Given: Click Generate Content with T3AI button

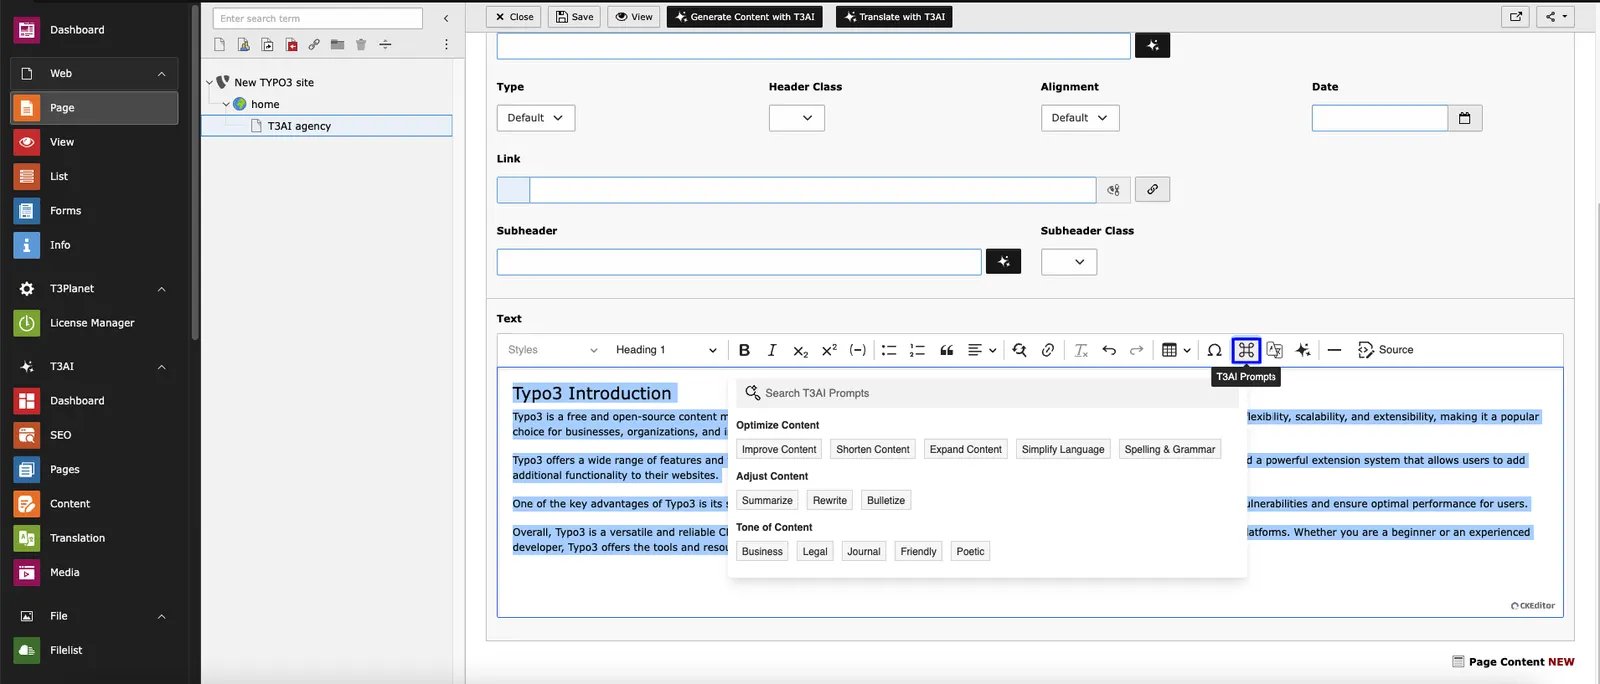Looking at the screenshot, I should [745, 17].
